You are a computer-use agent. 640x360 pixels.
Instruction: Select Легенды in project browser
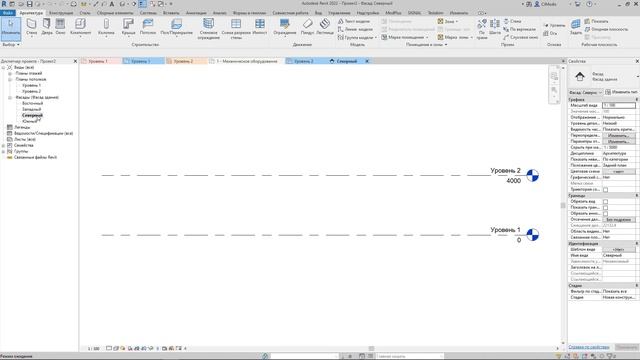pos(22,127)
